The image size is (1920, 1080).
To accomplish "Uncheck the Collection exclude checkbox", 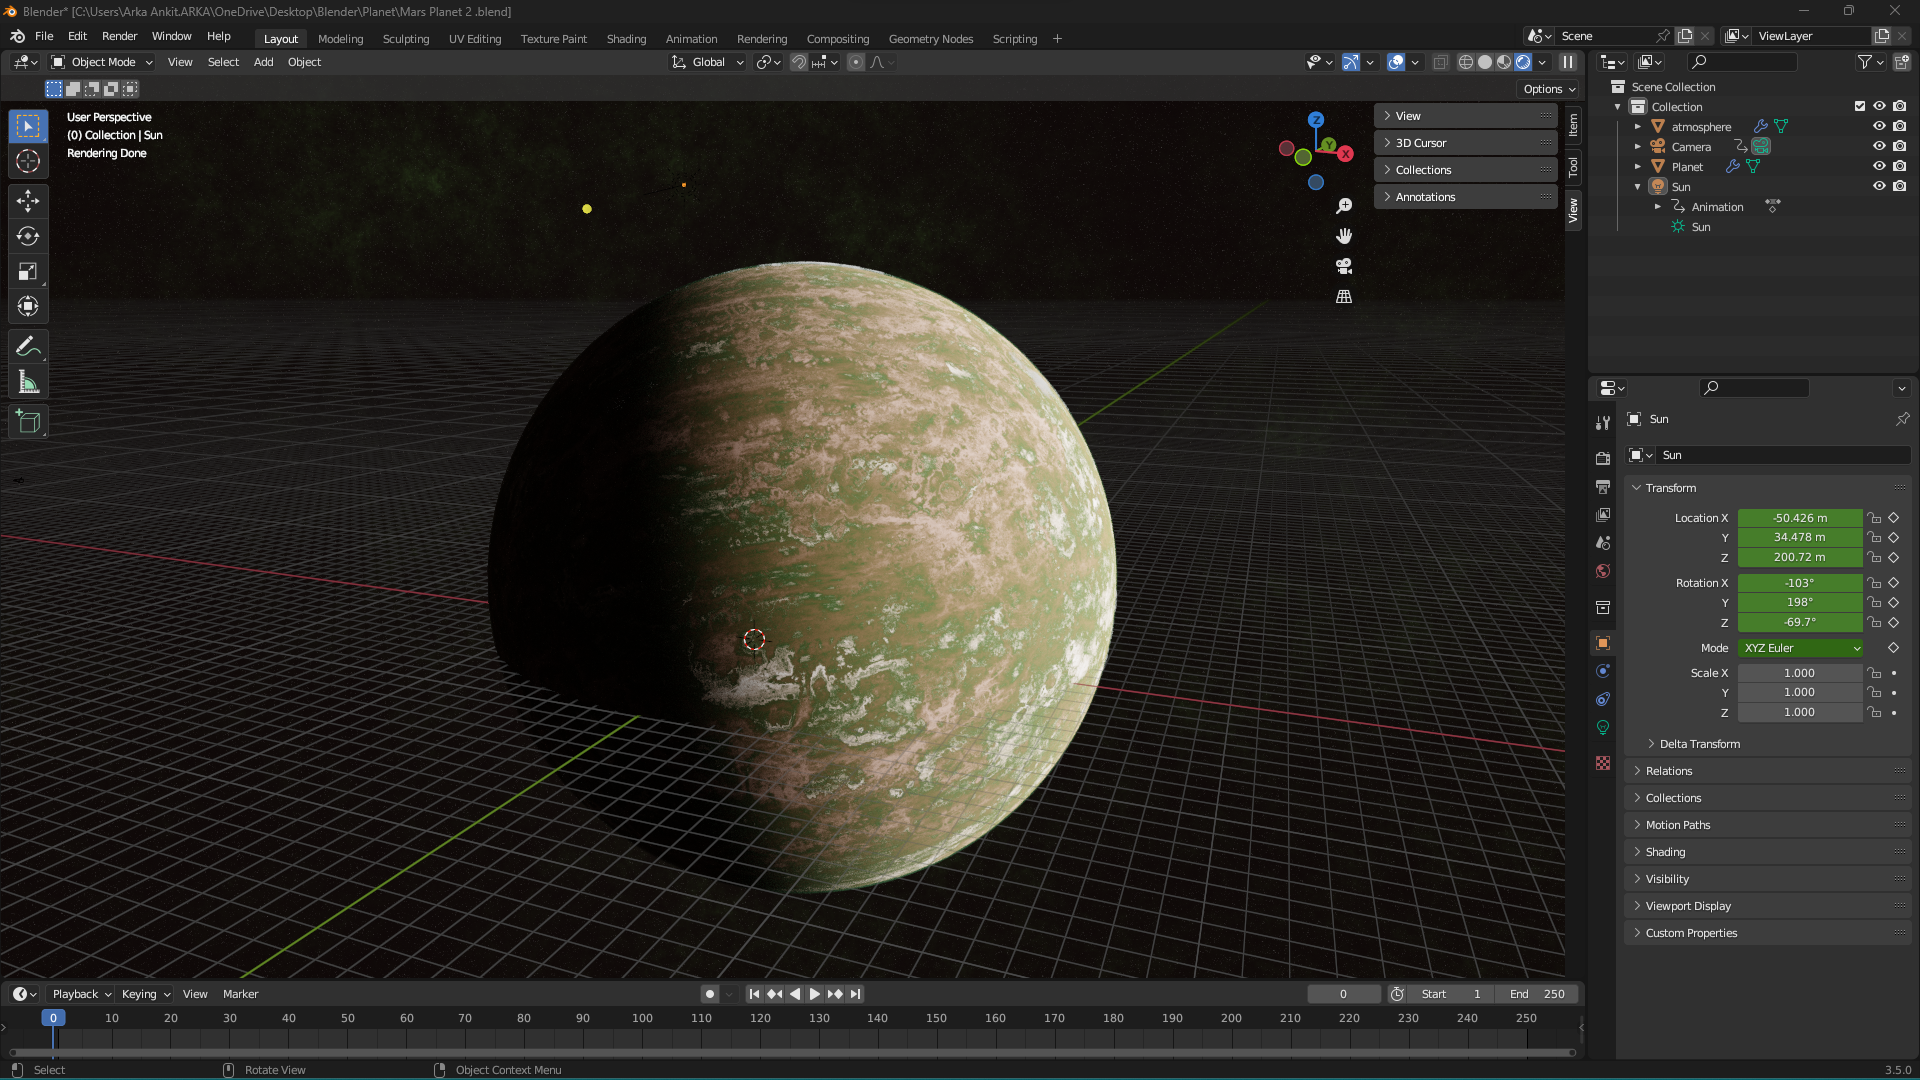I will click(1860, 106).
